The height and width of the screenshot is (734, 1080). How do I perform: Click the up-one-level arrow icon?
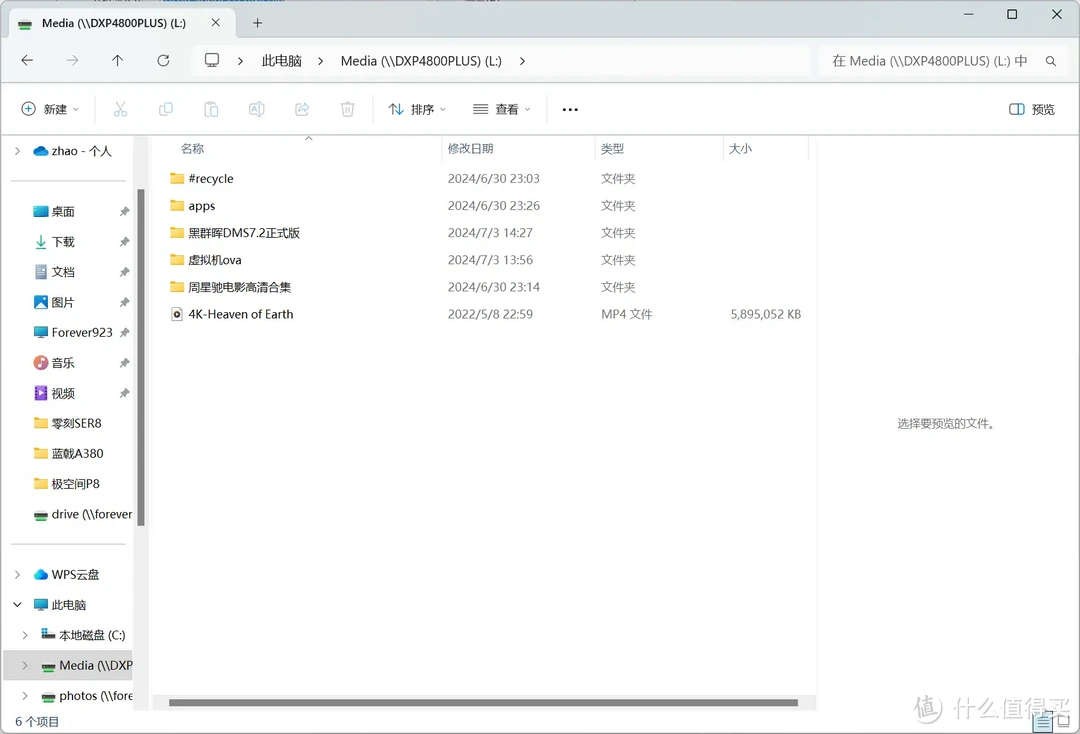click(117, 60)
